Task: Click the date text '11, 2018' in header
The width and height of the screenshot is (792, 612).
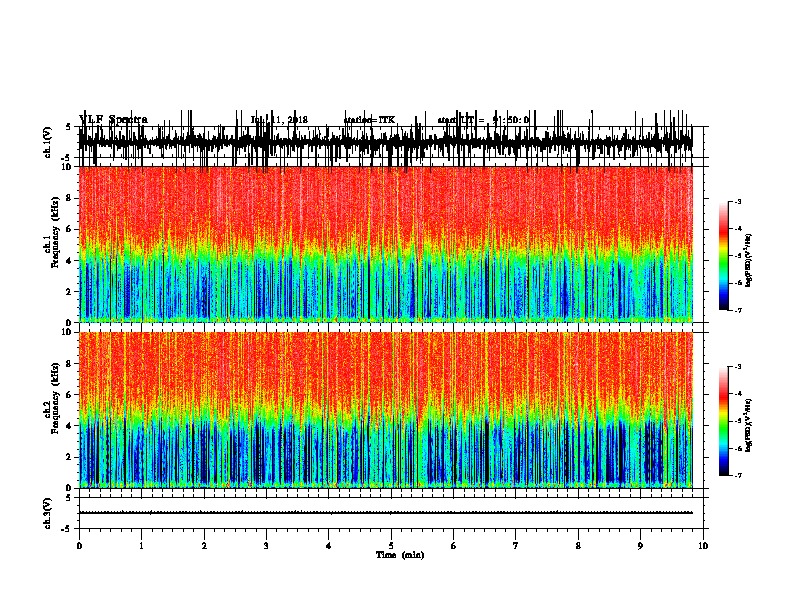Action: coord(290,120)
